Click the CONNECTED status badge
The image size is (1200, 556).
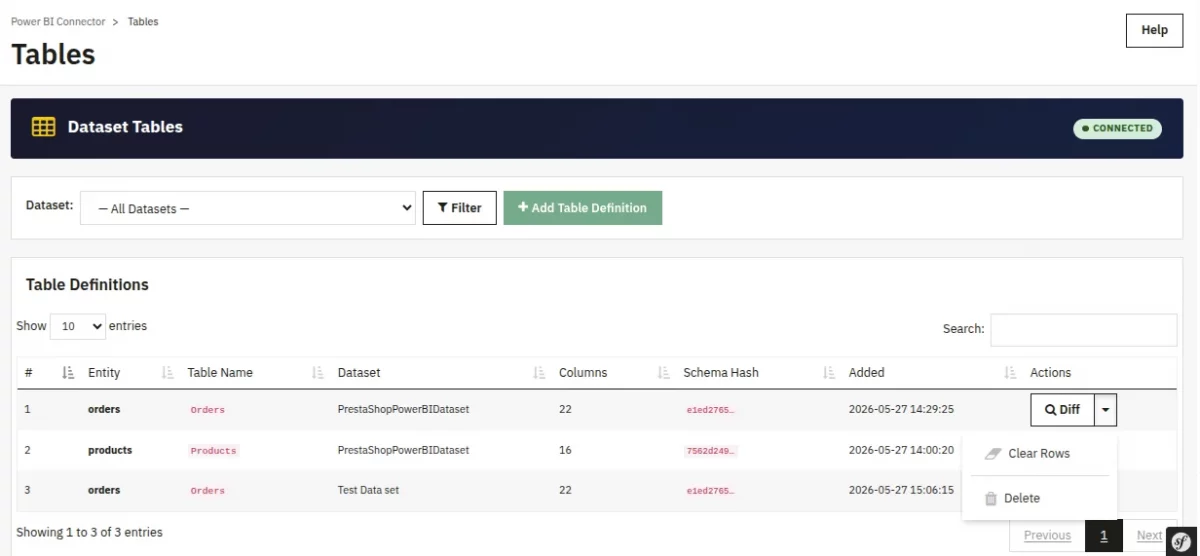tap(1117, 128)
